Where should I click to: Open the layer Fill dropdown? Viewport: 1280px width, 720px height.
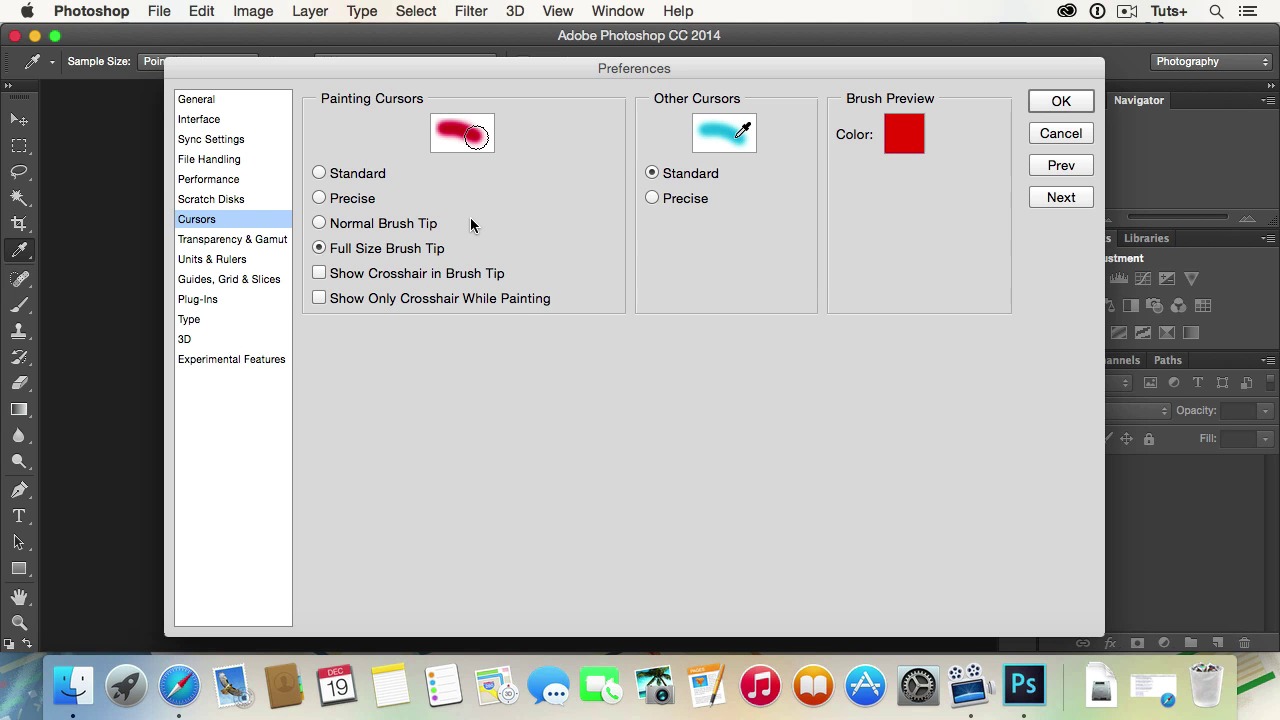click(1265, 439)
